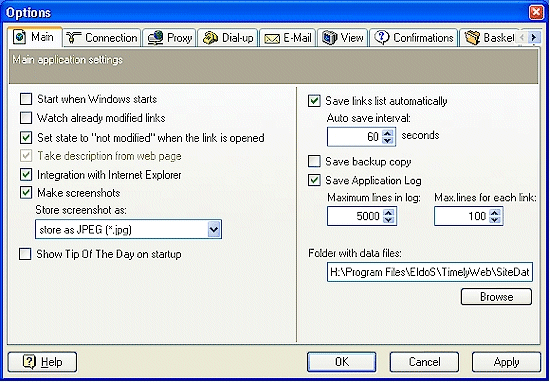The width and height of the screenshot is (550, 382).
Task: Browse for data files folder
Action: 496,297
